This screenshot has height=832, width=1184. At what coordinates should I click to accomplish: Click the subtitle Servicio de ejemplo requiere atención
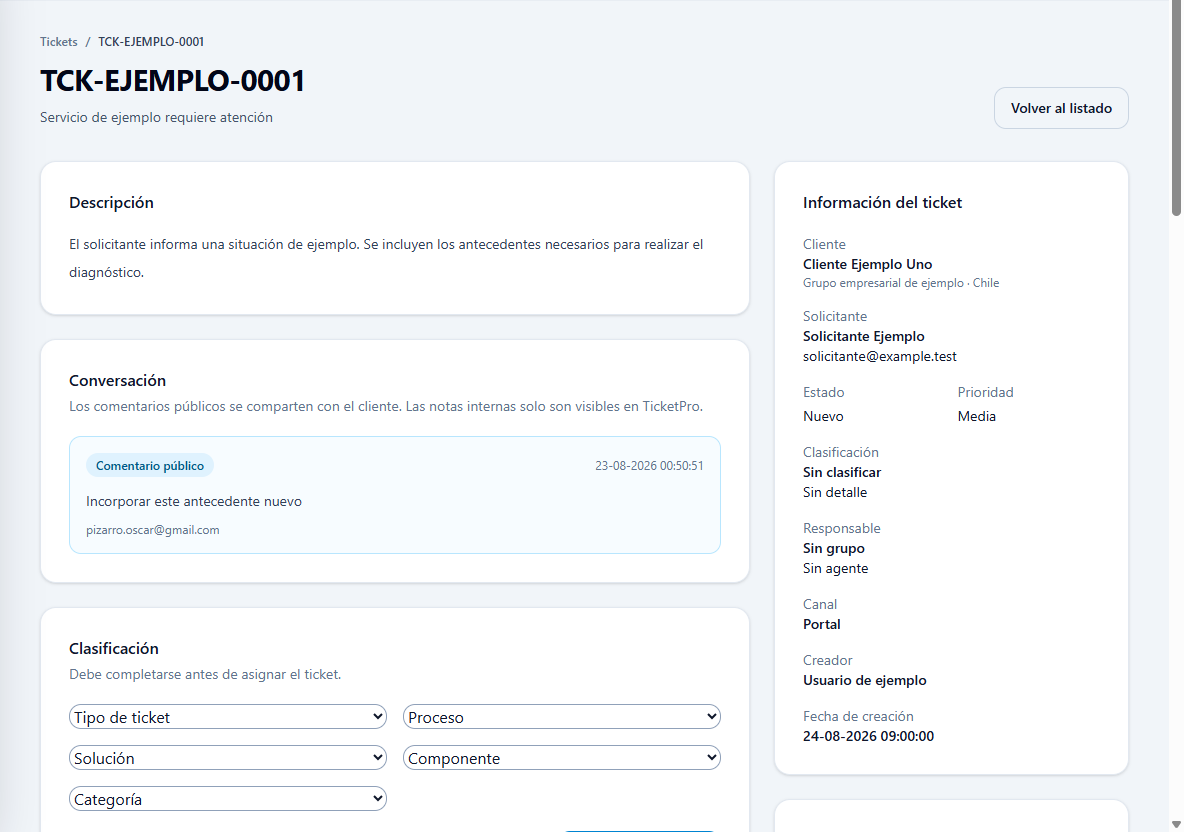(156, 117)
